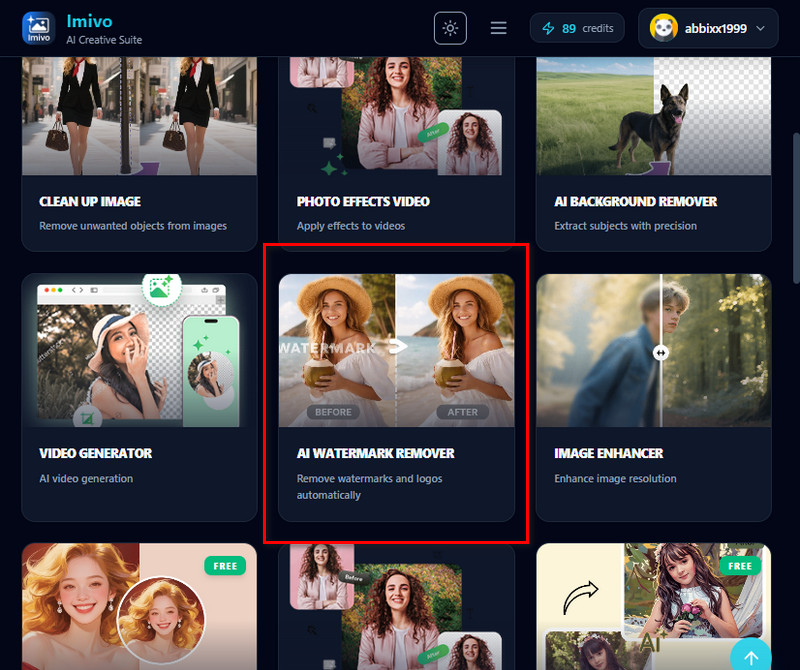Open the bottom curly-haired woman before/after card

396,606
